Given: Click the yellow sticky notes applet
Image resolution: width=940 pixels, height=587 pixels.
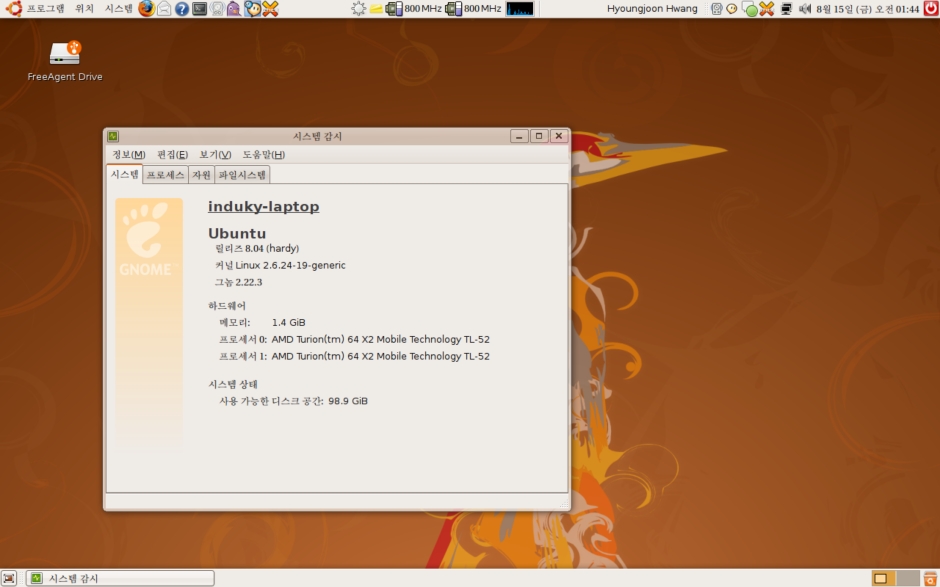Looking at the screenshot, I should (376, 8).
